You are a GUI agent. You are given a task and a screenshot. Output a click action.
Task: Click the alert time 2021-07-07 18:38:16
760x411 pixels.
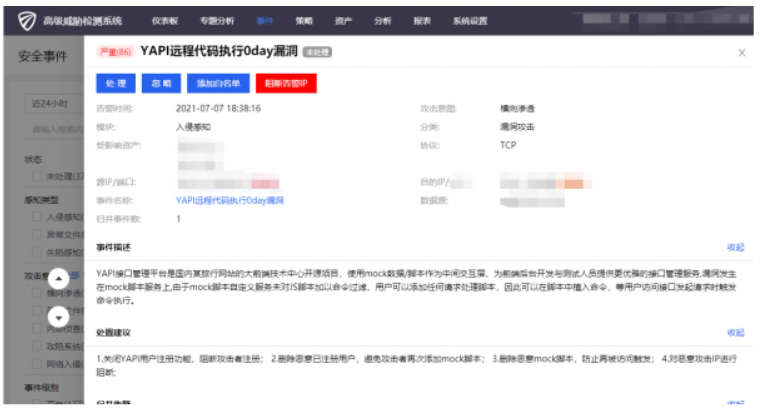click(x=218, y=109)
